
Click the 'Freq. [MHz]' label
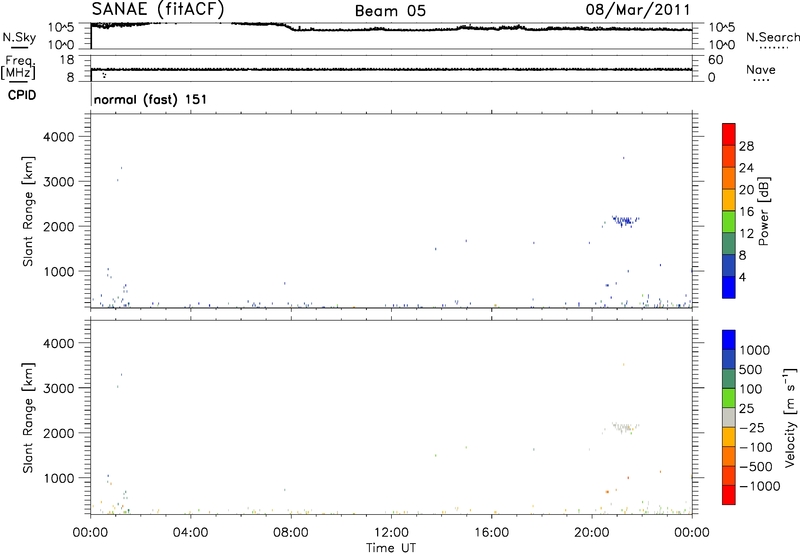click(18, 67)
